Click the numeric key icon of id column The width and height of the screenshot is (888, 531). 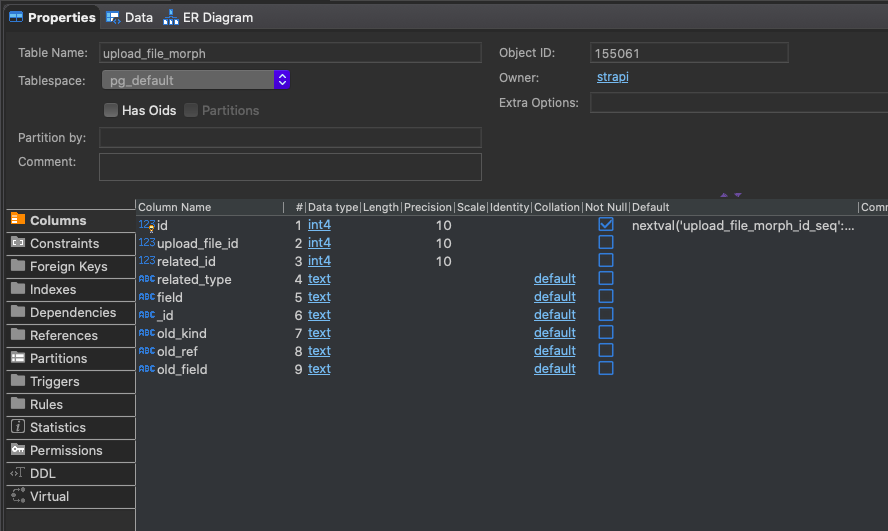point(147,225)
